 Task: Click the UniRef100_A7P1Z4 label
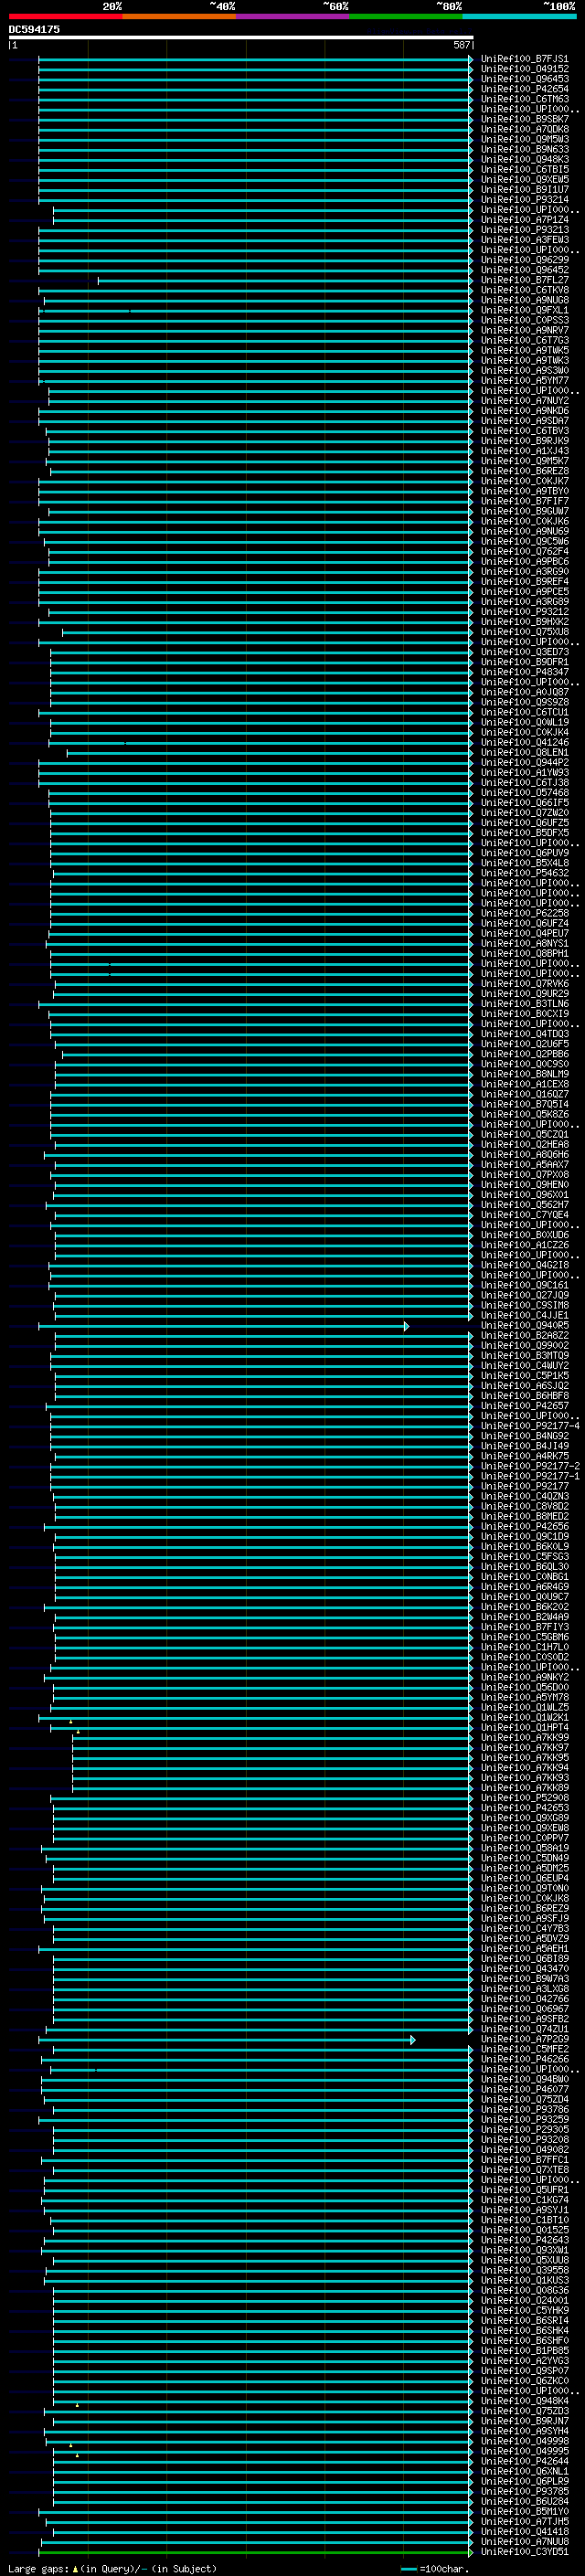(x=524, y=219)
